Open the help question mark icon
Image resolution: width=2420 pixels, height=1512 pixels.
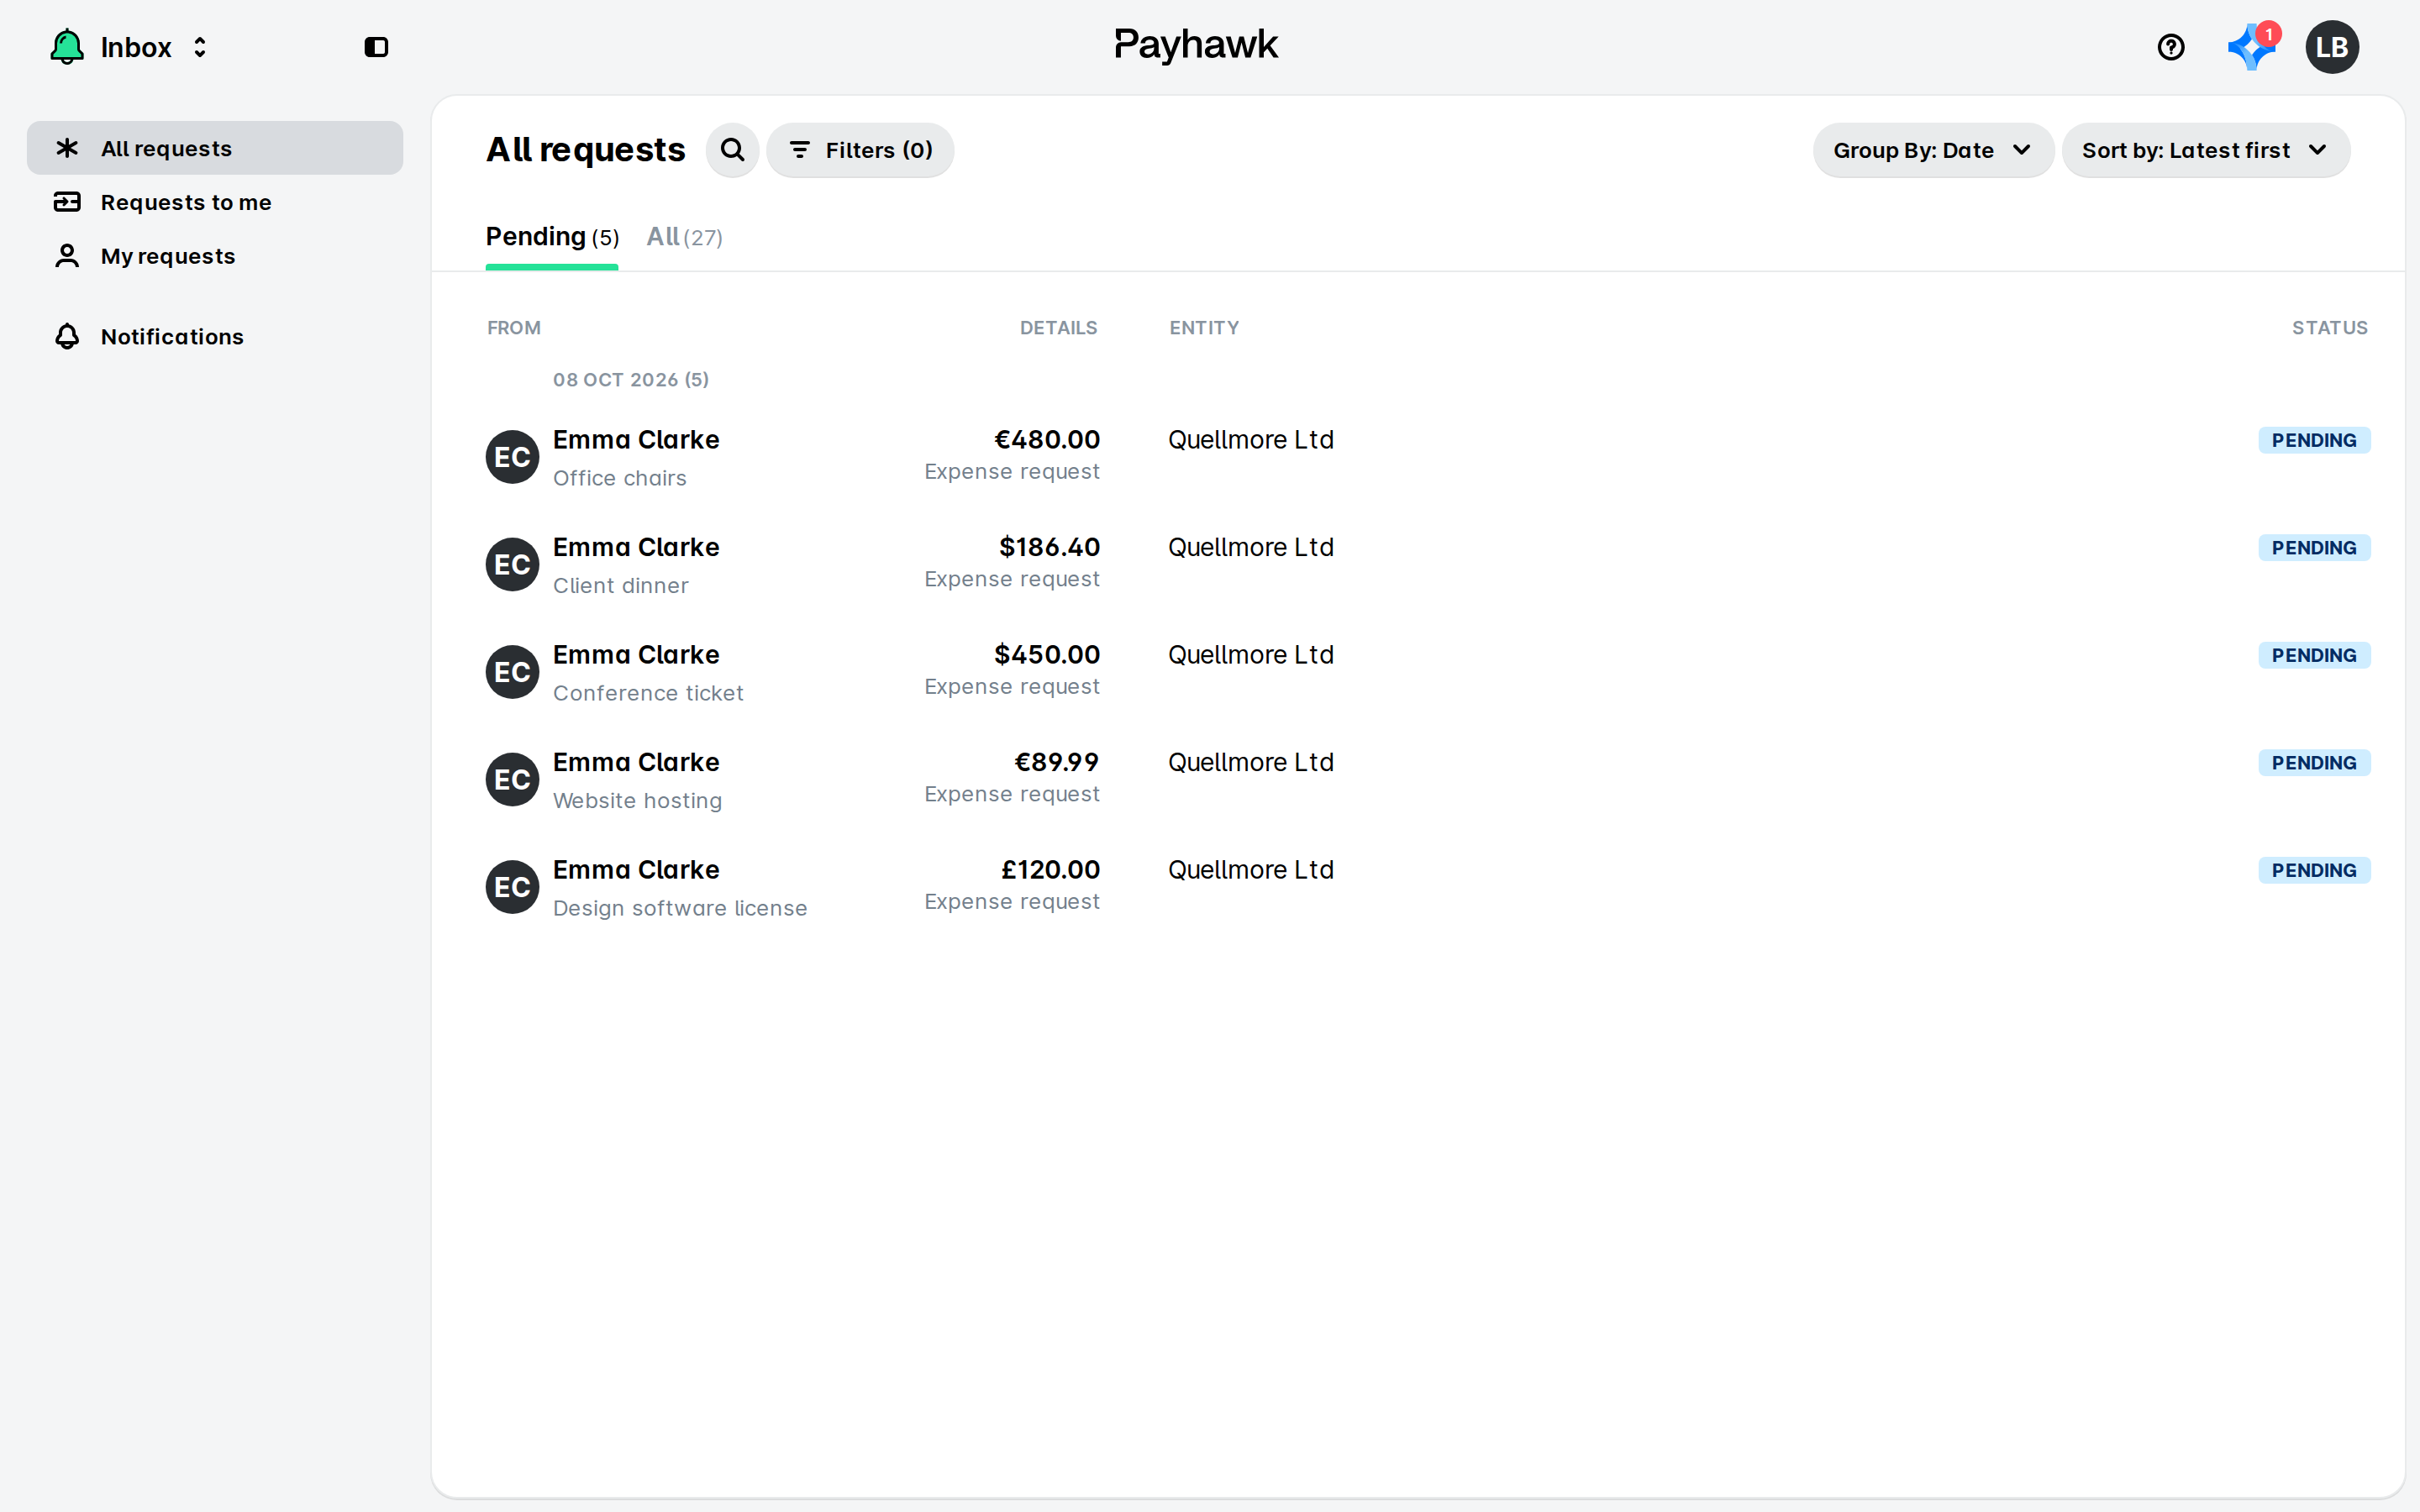pos(2170,47)
